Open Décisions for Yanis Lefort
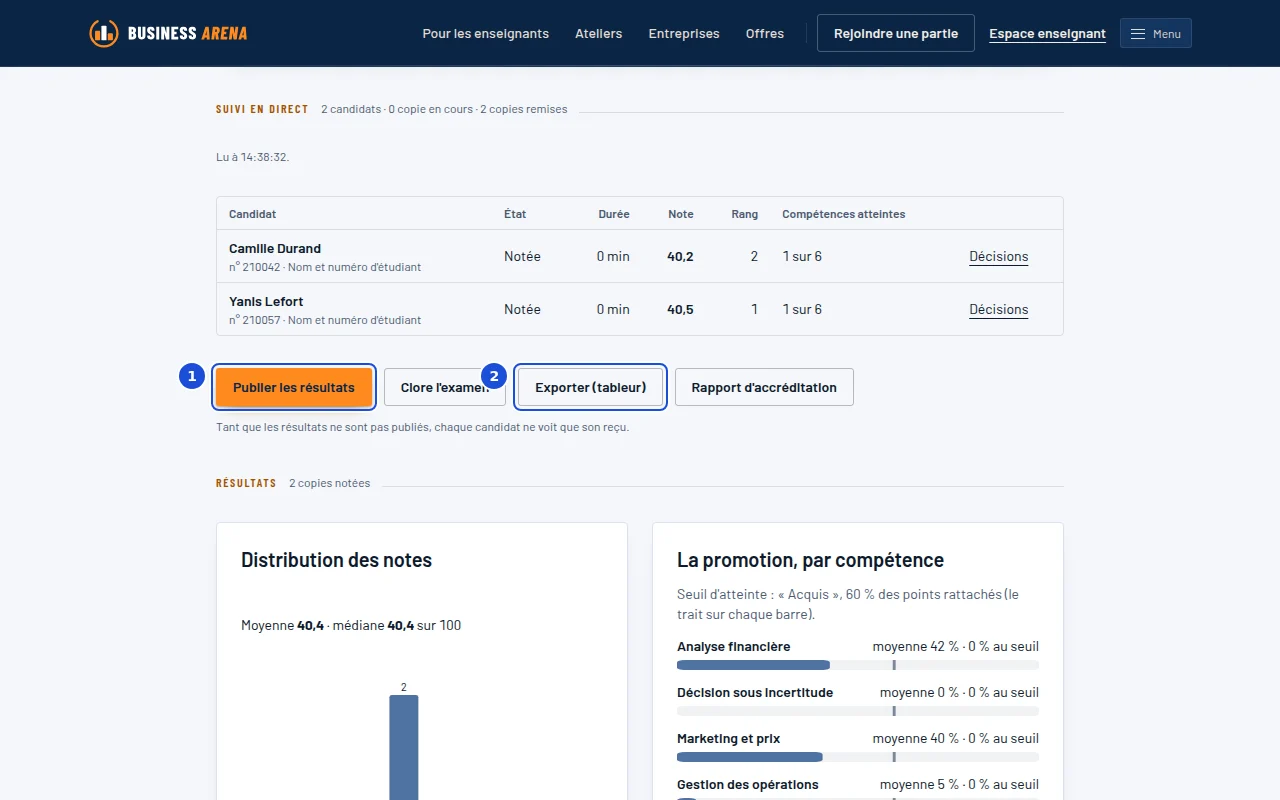This screenshot has height=800, width=1280. point(998,309)
